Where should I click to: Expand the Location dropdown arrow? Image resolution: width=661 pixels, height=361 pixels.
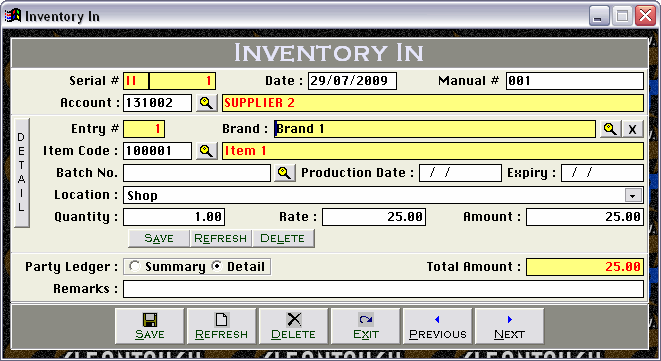click(633, 195)
